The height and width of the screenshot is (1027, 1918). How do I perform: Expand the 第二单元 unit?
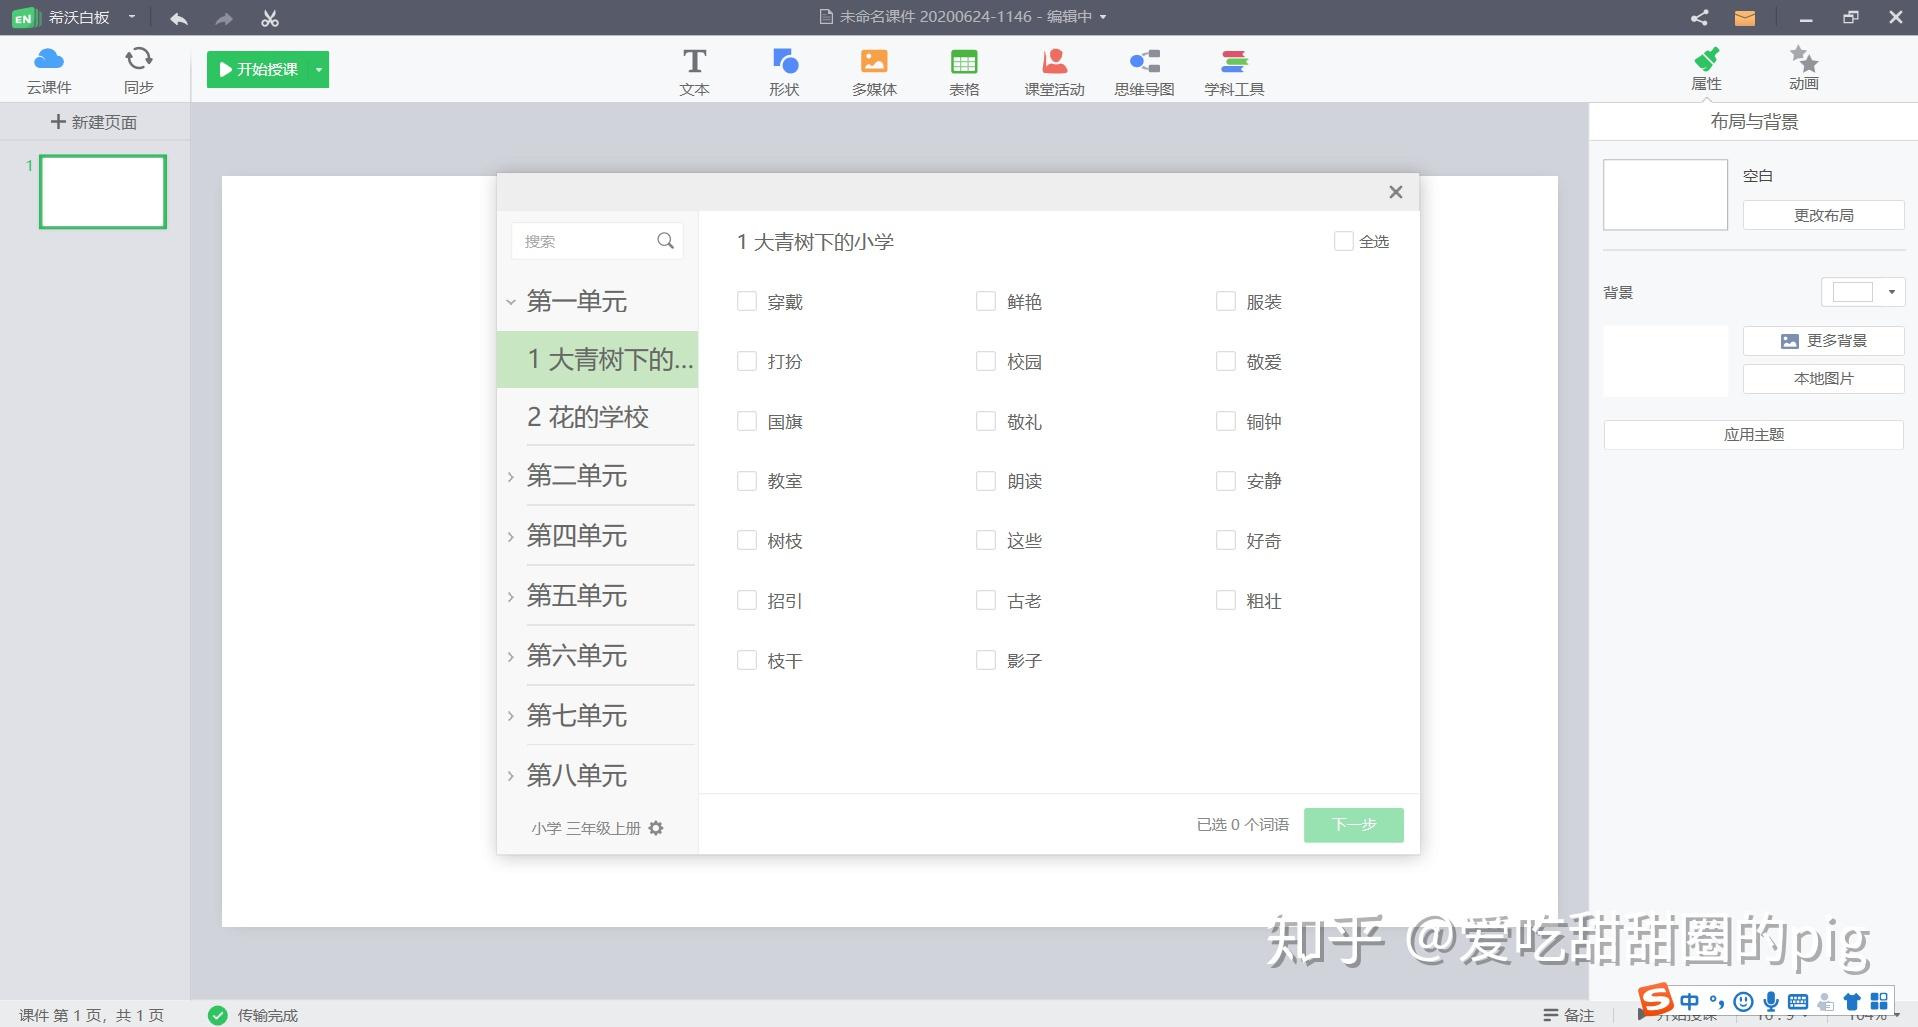(511, 477)
